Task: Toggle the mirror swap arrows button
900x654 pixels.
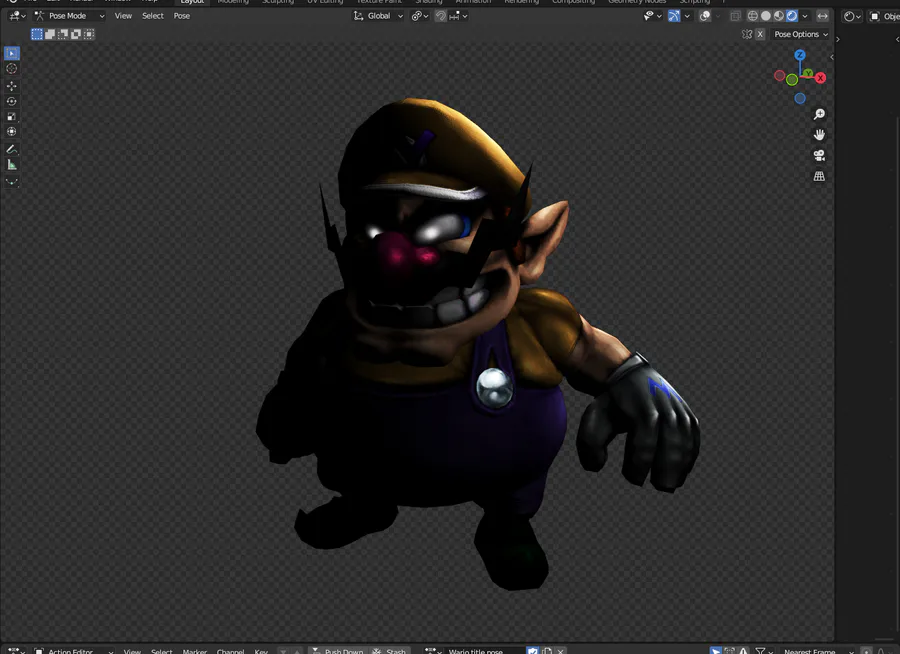Action: point(823,16)
